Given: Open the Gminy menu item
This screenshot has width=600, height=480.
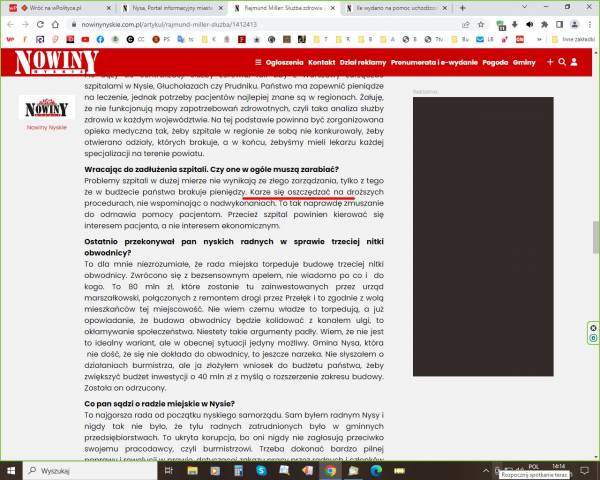Looking at the screenshot, I should point(524,62).
